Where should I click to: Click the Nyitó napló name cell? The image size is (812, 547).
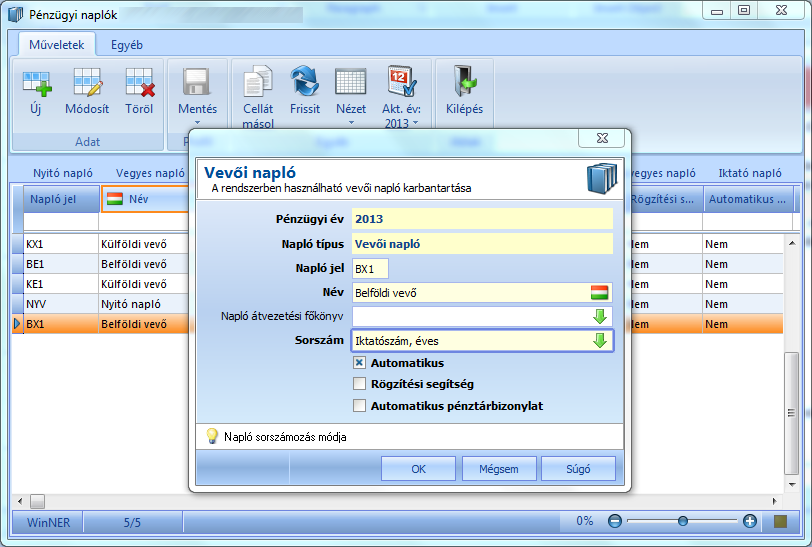[144, 304]
